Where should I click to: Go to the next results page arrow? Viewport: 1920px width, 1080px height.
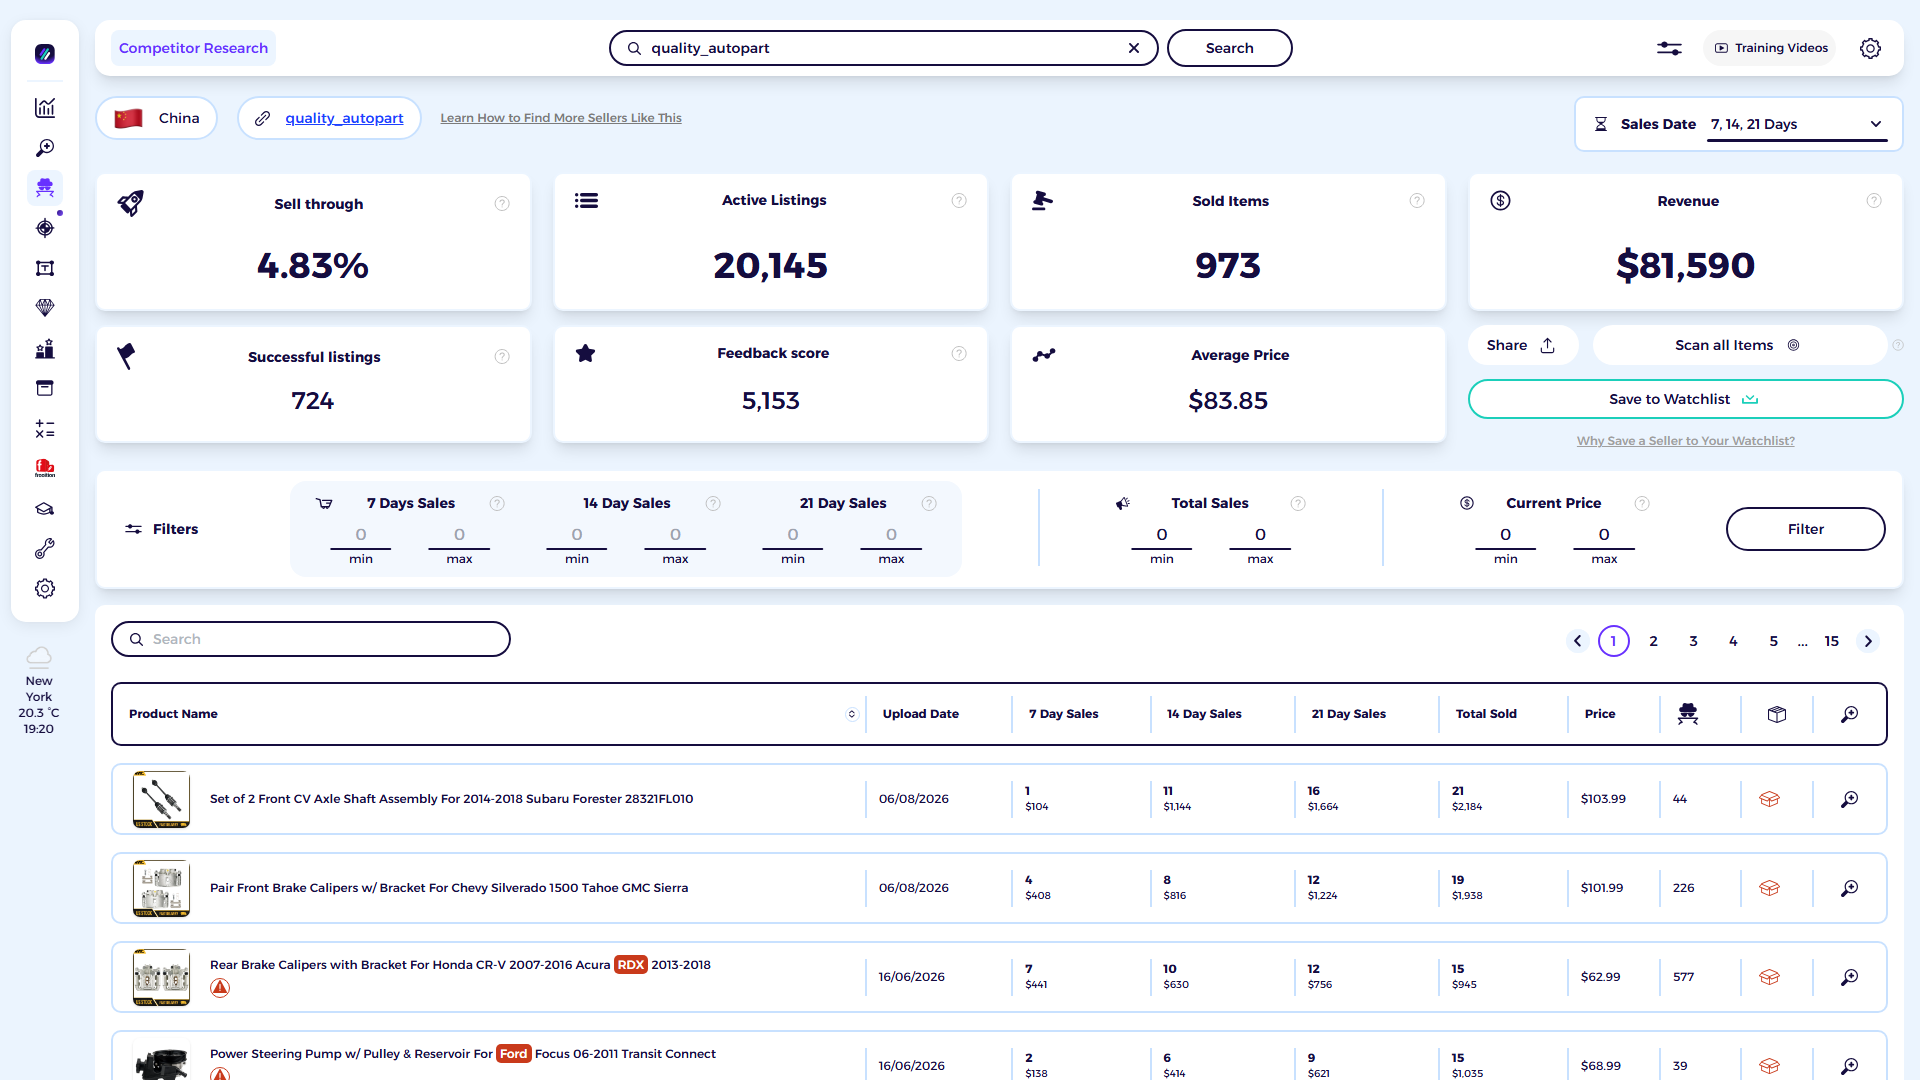click(1868, 641)
